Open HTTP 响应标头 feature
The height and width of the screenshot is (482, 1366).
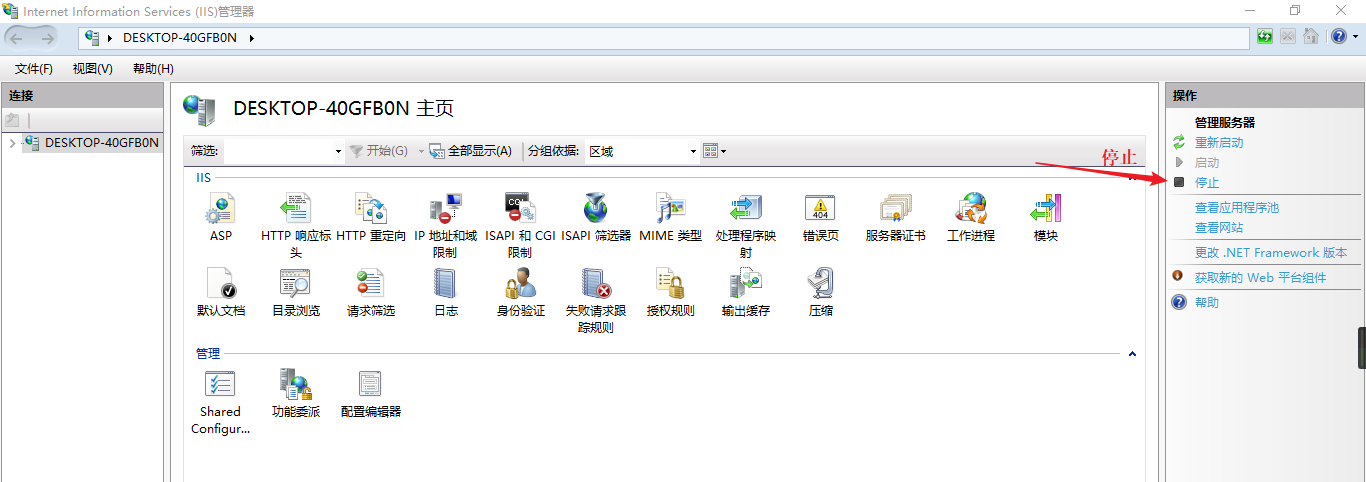pyautogui.click(x=295, y=209)
